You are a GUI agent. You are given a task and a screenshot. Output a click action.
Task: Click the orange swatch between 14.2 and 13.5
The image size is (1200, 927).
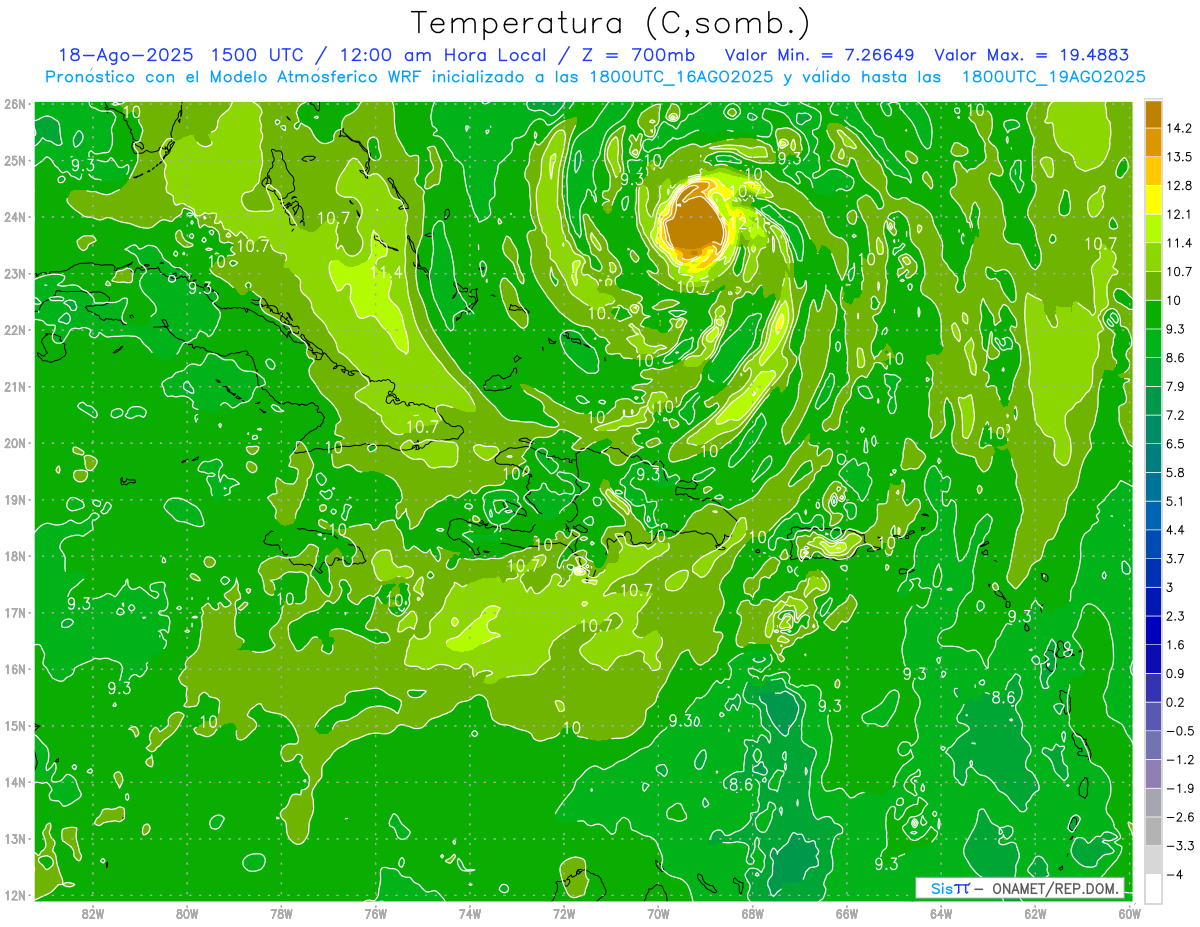1153,142
